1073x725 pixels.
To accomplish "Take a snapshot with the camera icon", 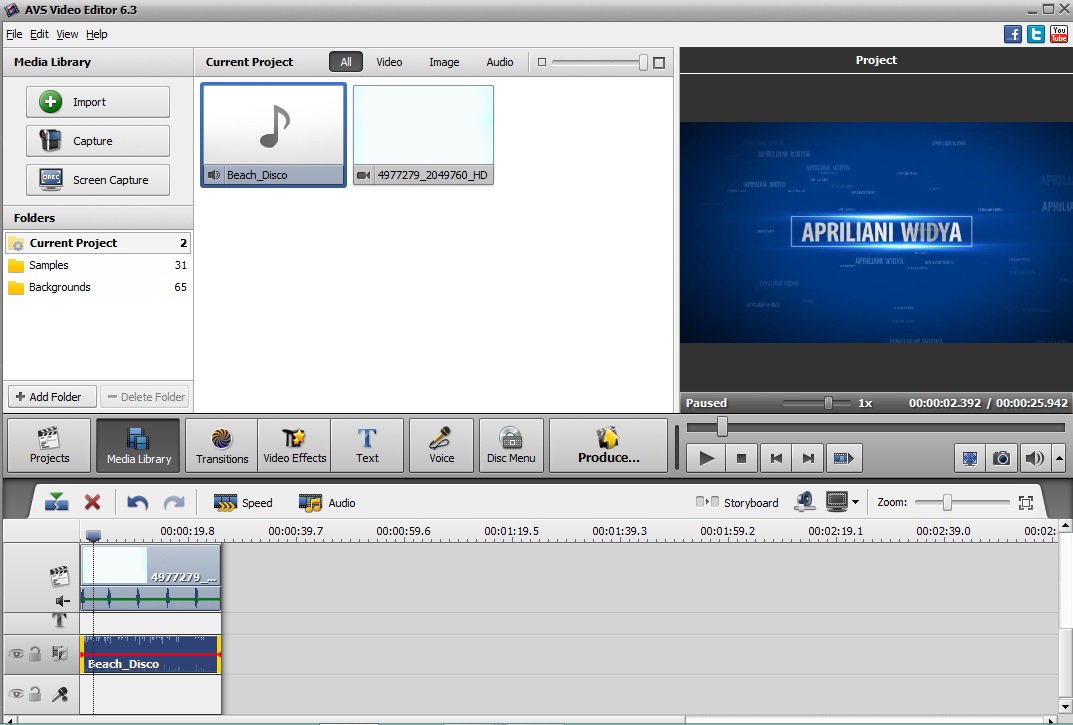I will coord(1001,458).
